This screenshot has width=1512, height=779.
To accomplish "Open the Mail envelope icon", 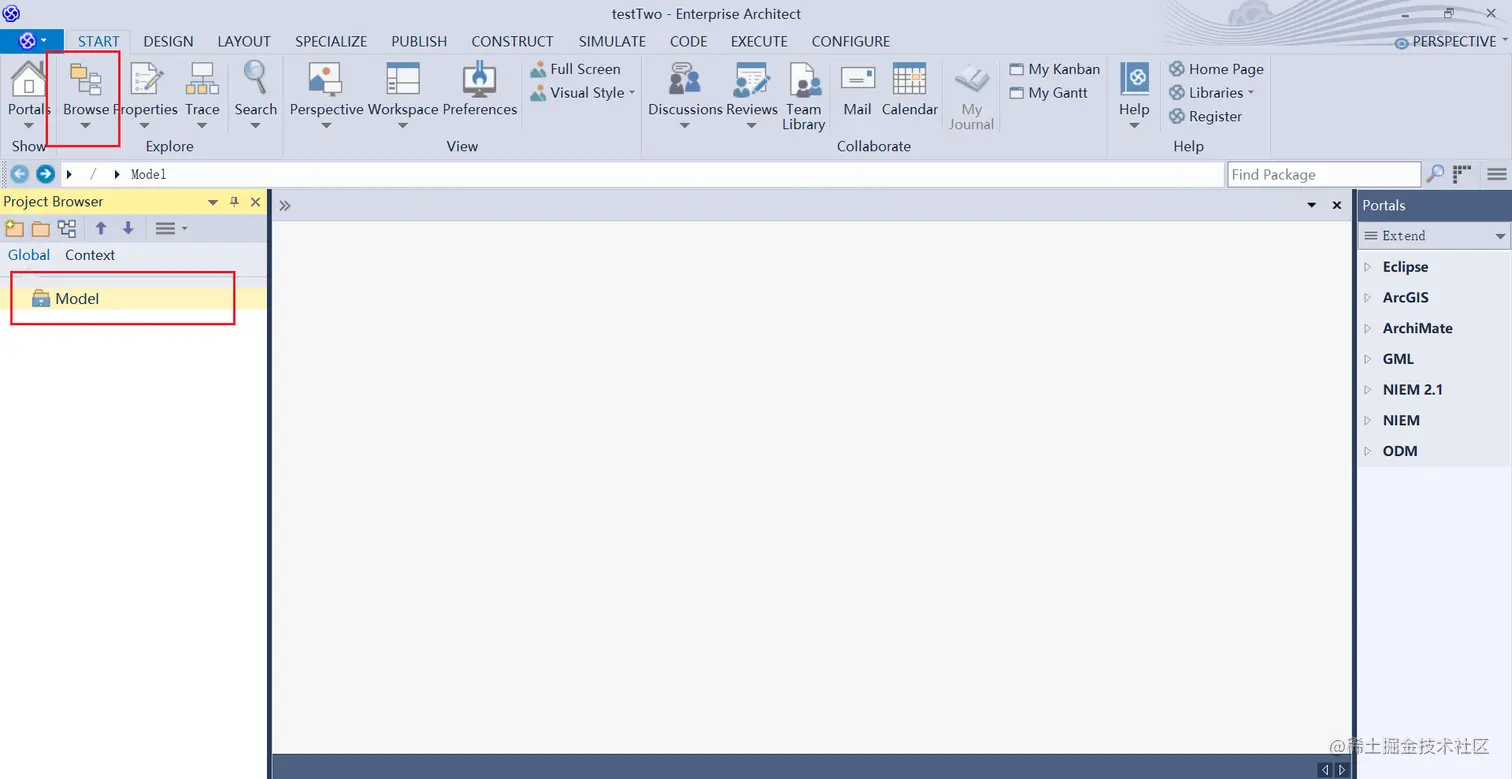I will point(857,80).
